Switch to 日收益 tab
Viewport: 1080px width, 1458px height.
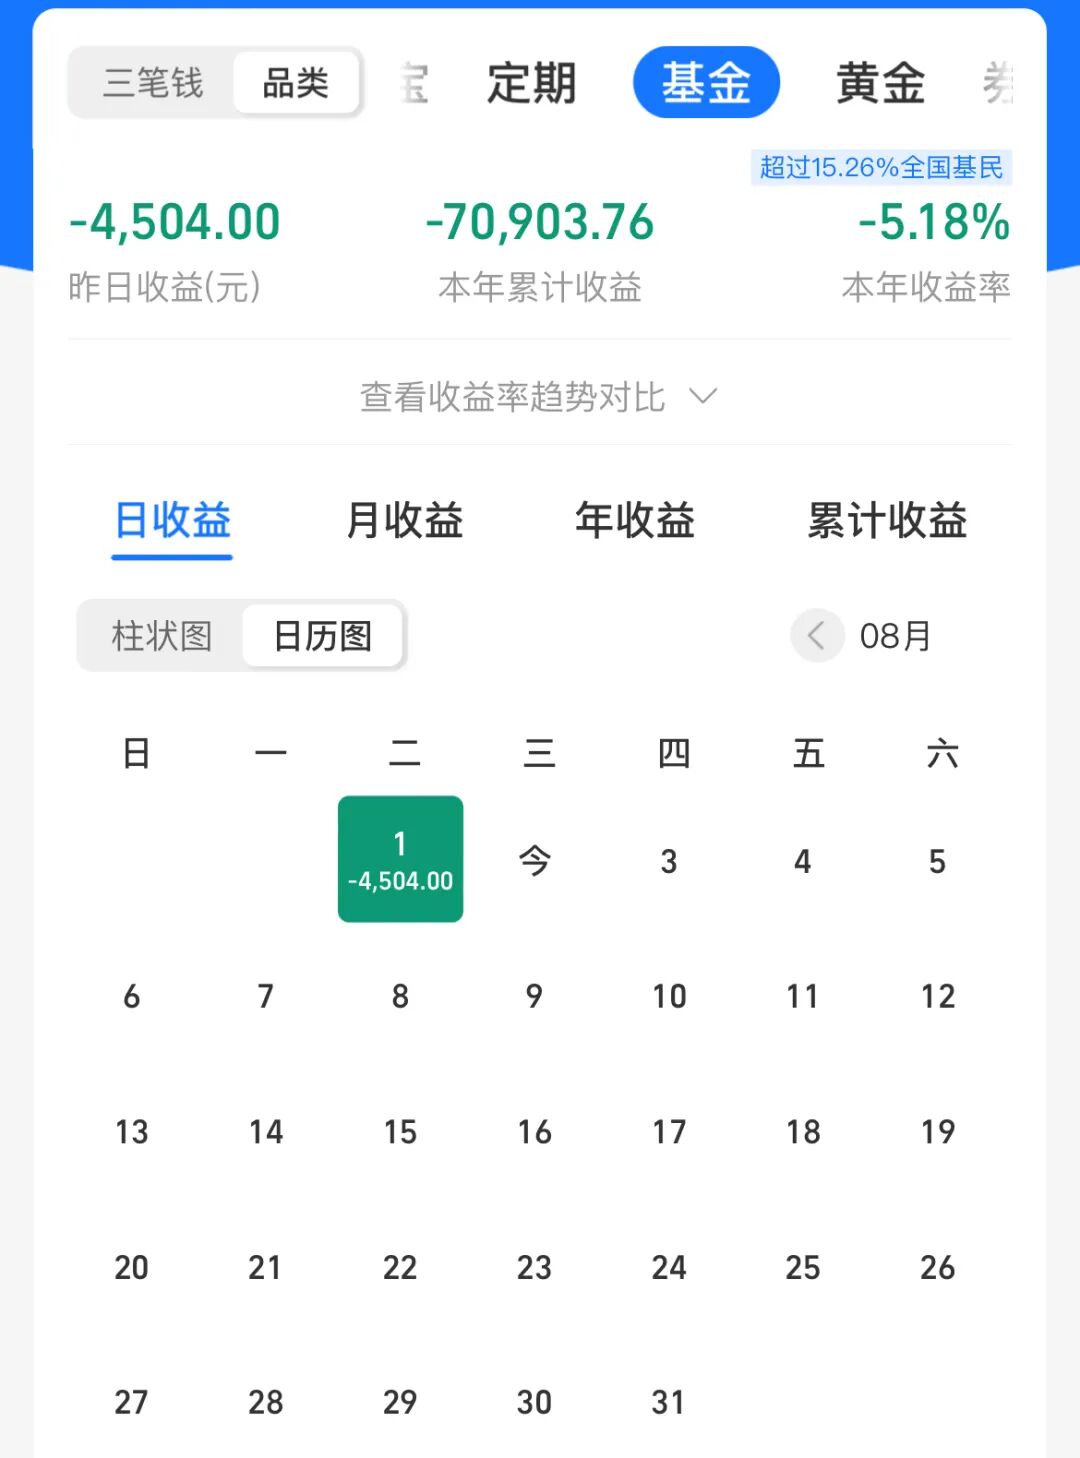point(172,521)
